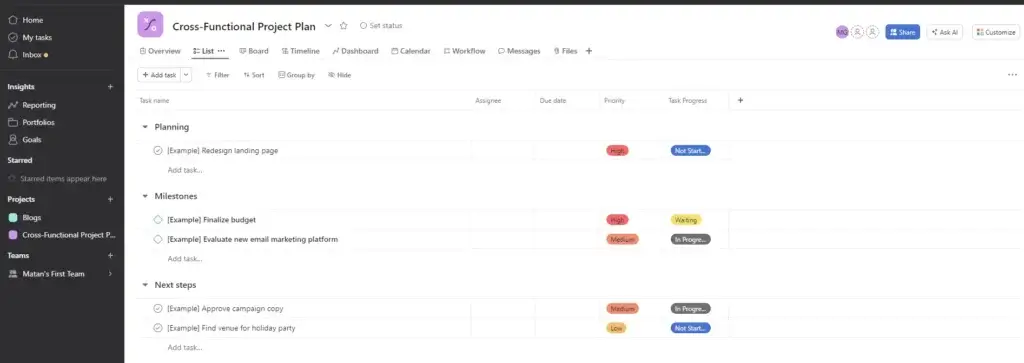Switch to the Workflow tab
Image resolution: width=1024 pixels, height=363 pixels.
tap(464, 51)
